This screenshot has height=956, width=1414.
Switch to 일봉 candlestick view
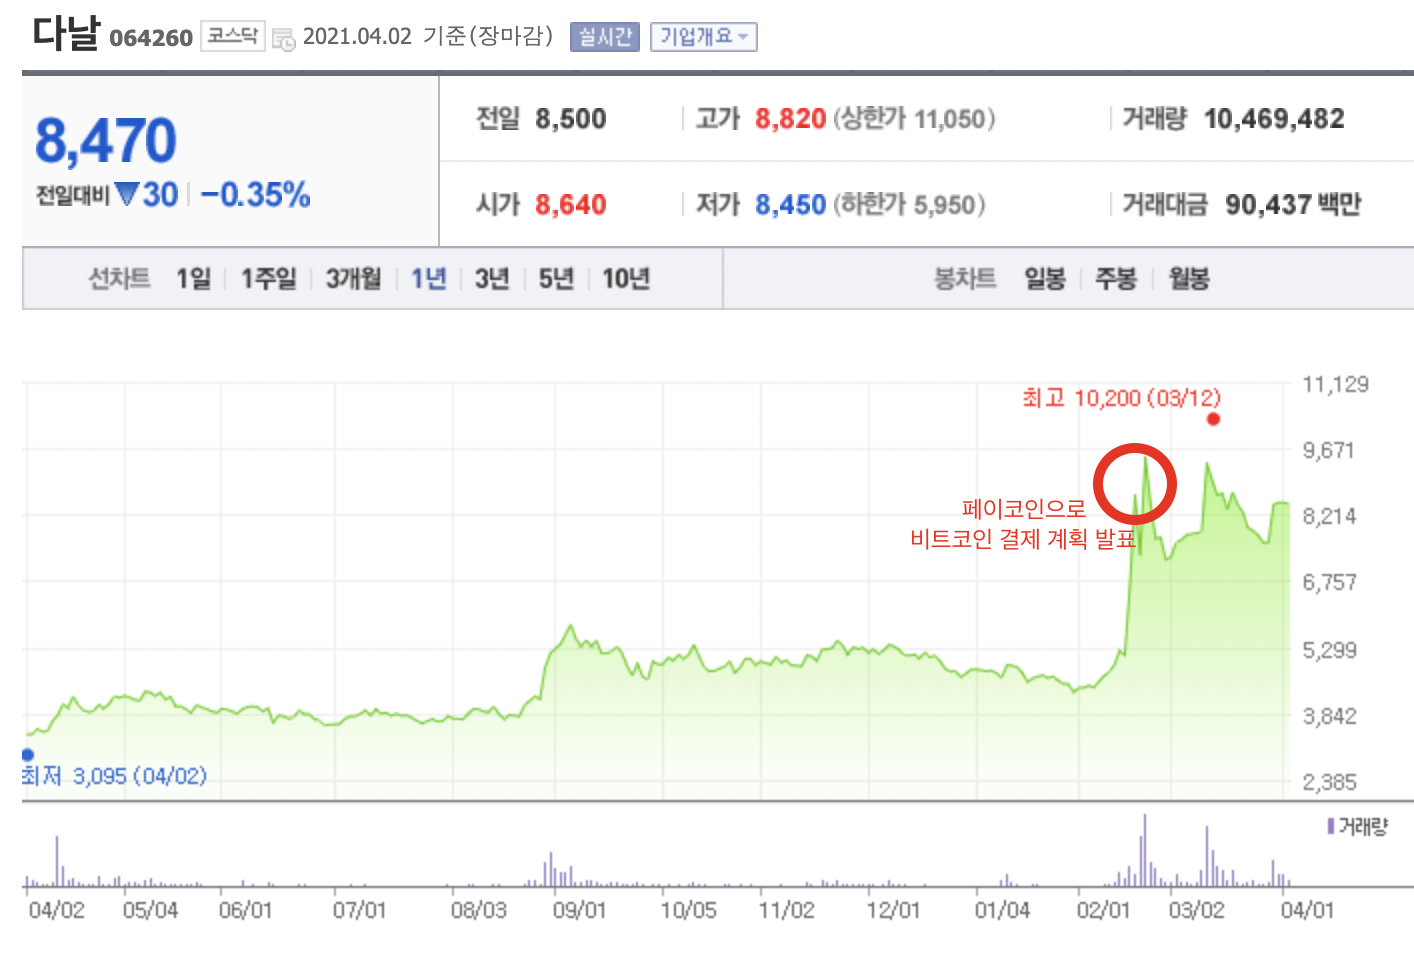1044,280
